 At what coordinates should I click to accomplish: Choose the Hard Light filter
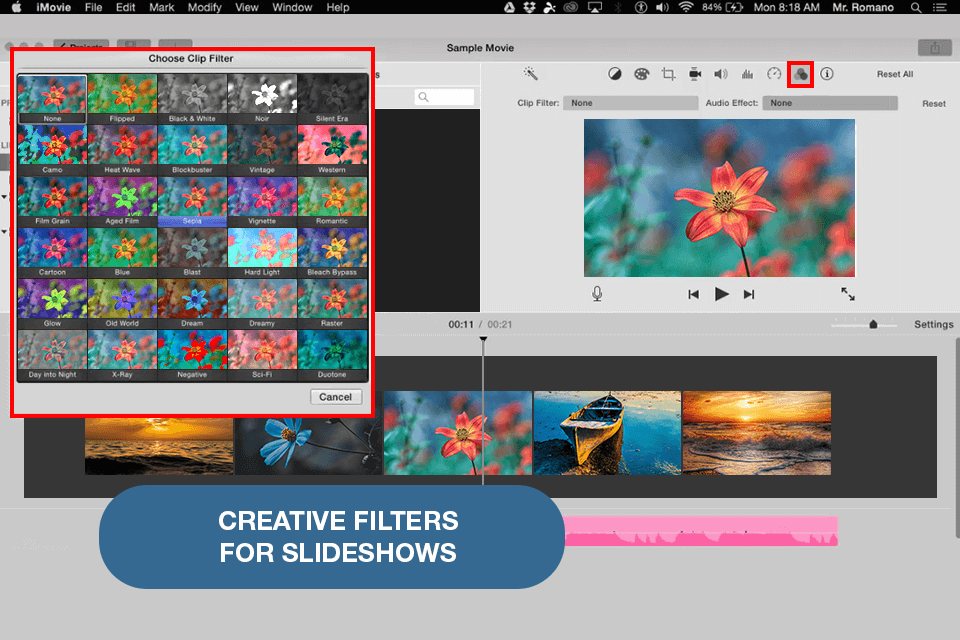click(262, 252)
